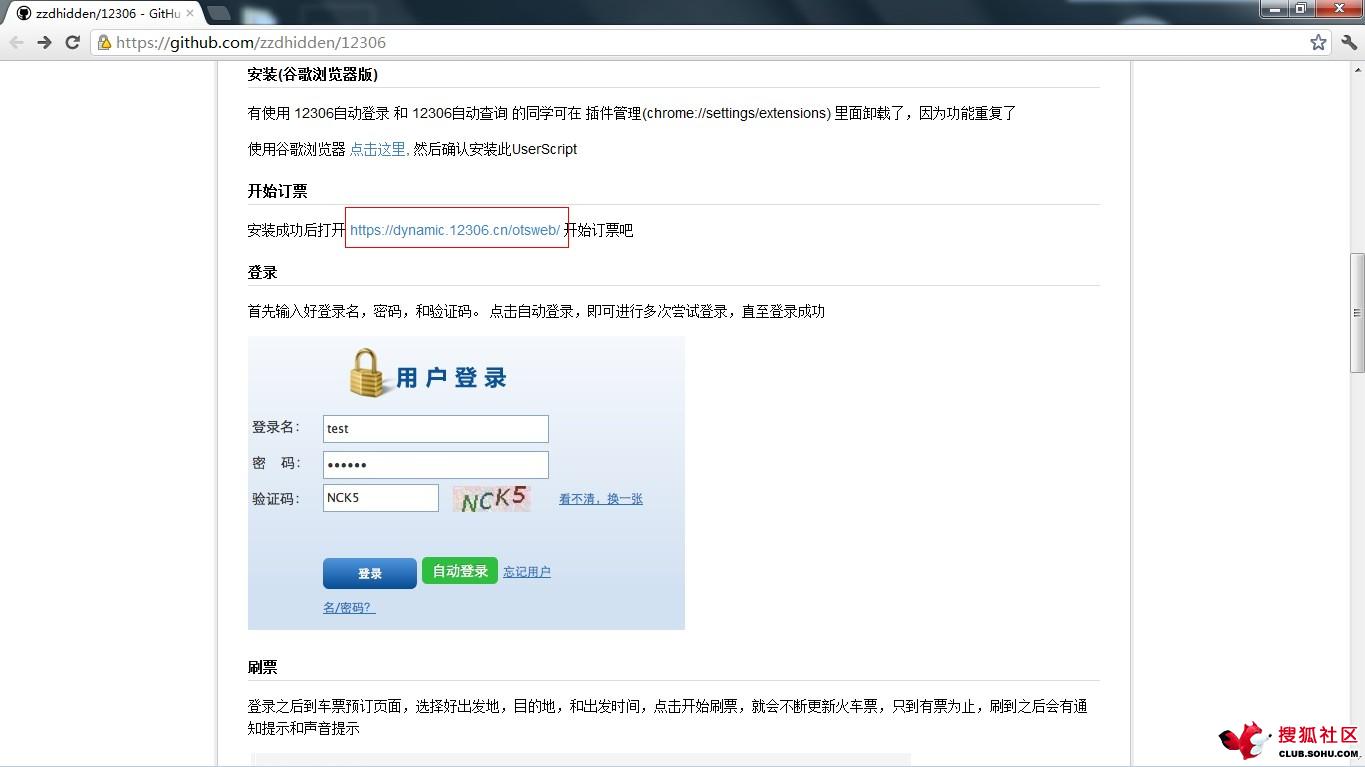Bookmark this page with the star icon
This screenshot has height=767, width=1365.
tap(1318, 42)
